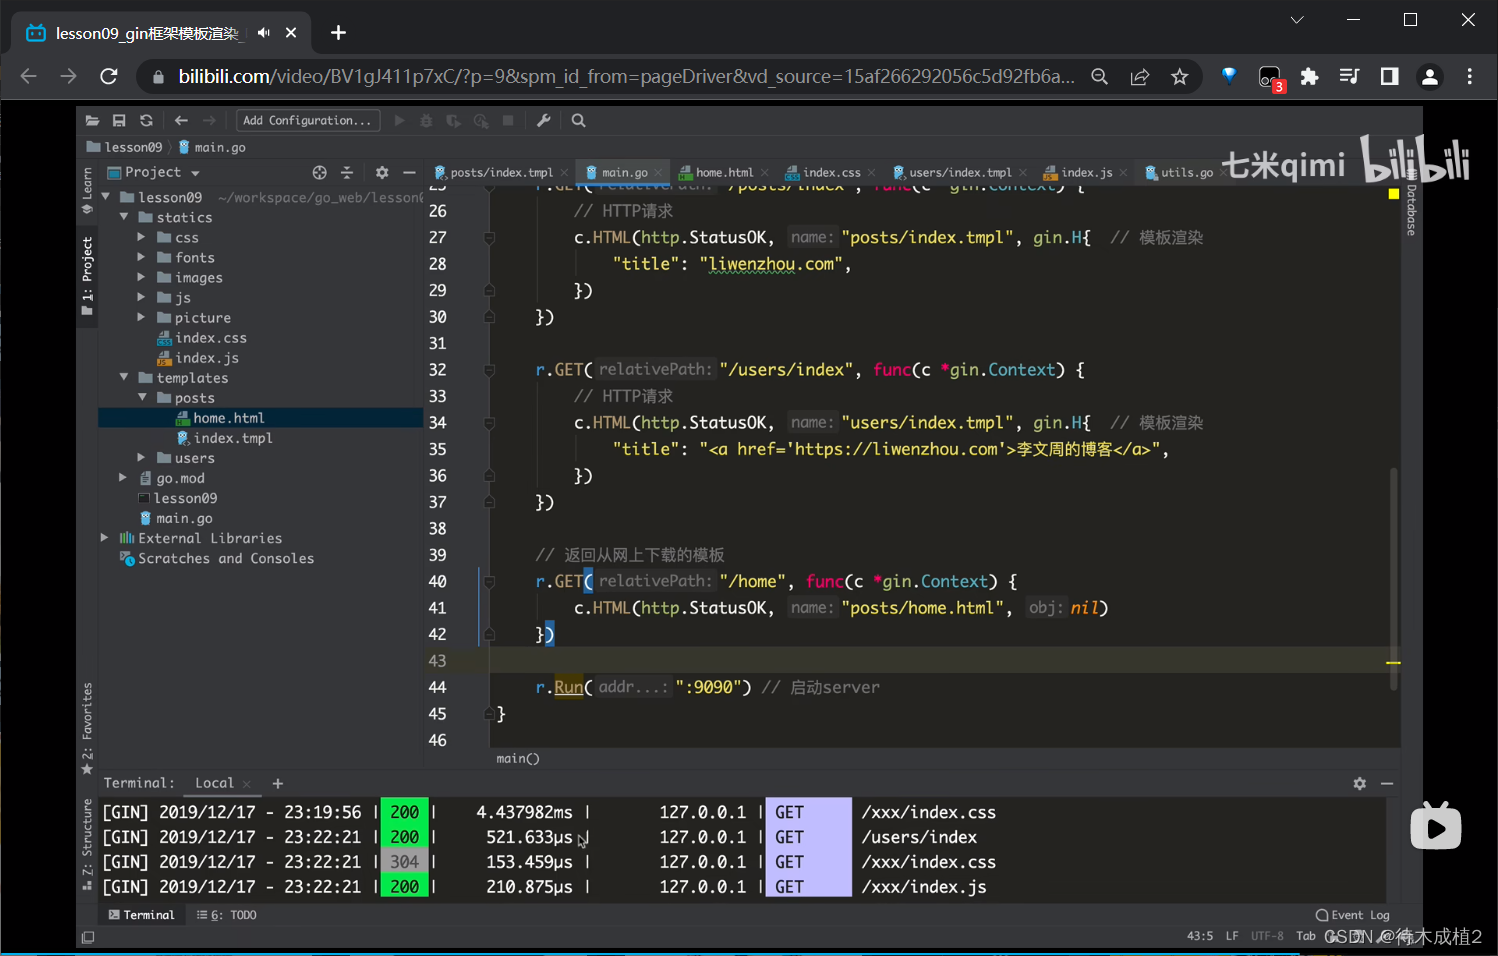Click the synchronize refresh icon in toolbar
This screenshot has width=1498, height=956.
click(146, 121)
